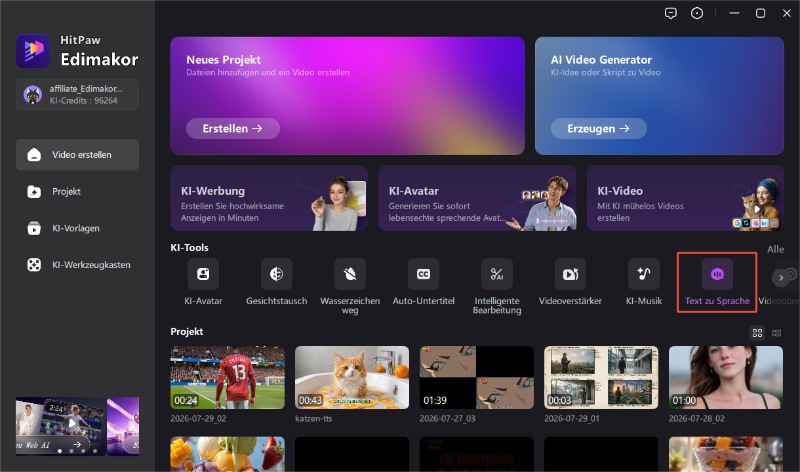The width and height of the screenshot is (800, 472).
Task: Open KI-Werkzeugkasten in the sidebar
Action: (77, 265)
